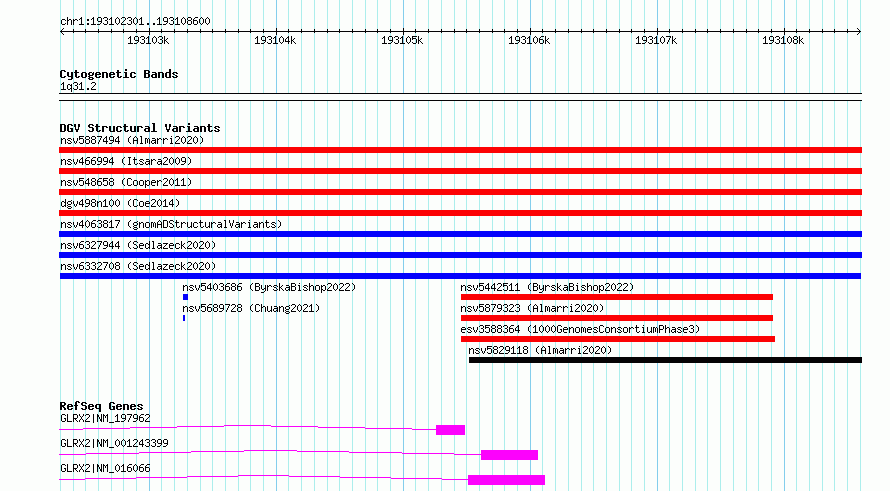Click the chr1:193102301..193108600 region label
The width and height of the screenshot is (890, 491).
135,22
